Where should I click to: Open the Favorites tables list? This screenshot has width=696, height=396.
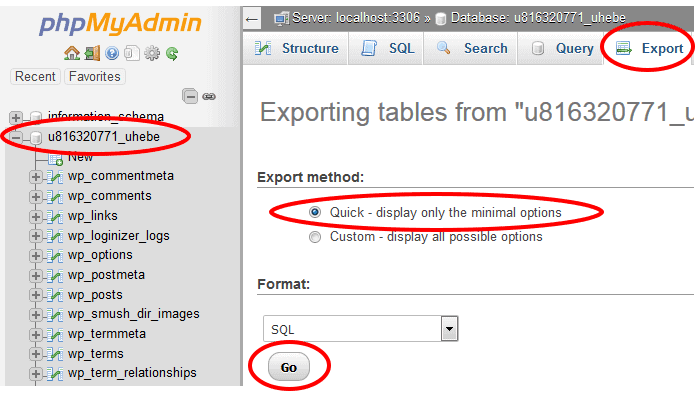[95, 76]
